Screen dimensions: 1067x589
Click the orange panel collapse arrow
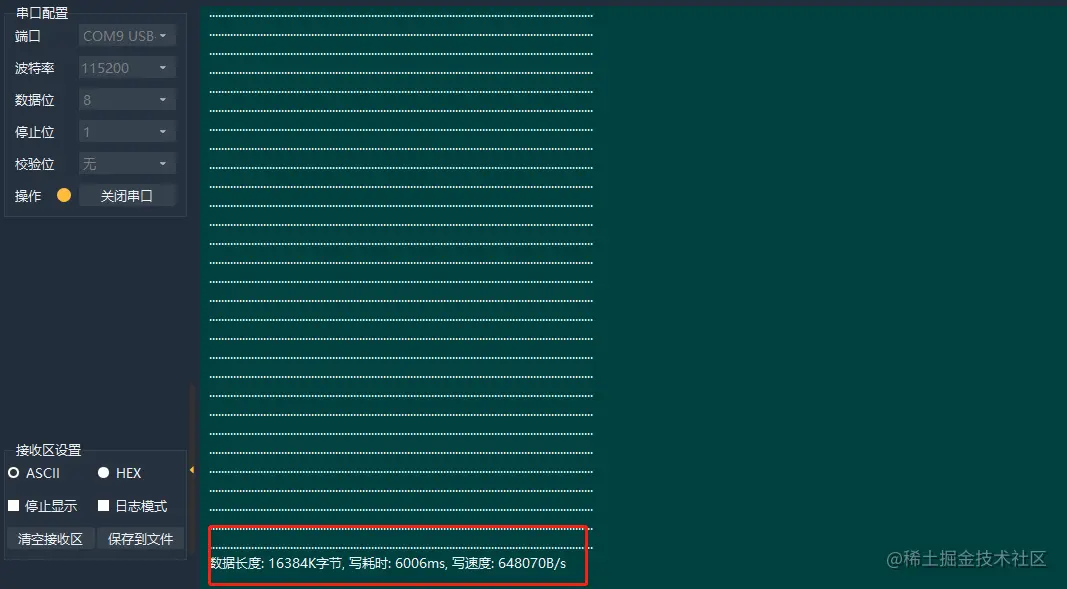[192, 470]
